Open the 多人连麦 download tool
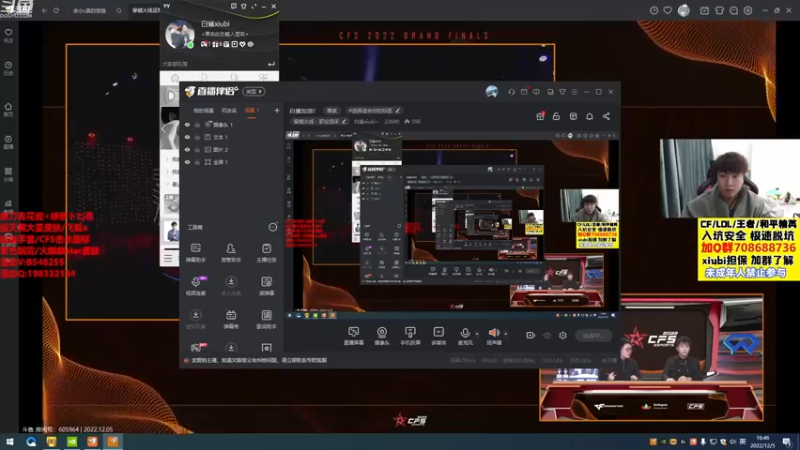 pos(231,286)
